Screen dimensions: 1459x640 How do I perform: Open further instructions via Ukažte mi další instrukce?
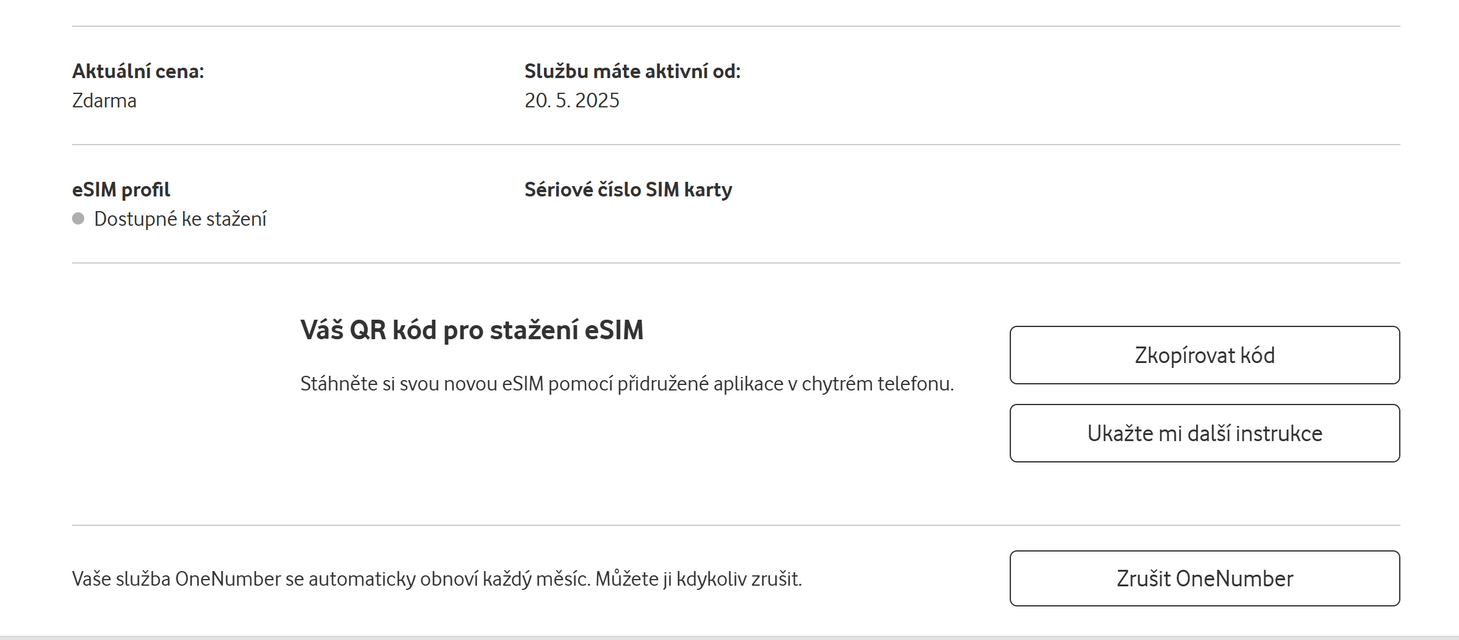coord(1204,433)
